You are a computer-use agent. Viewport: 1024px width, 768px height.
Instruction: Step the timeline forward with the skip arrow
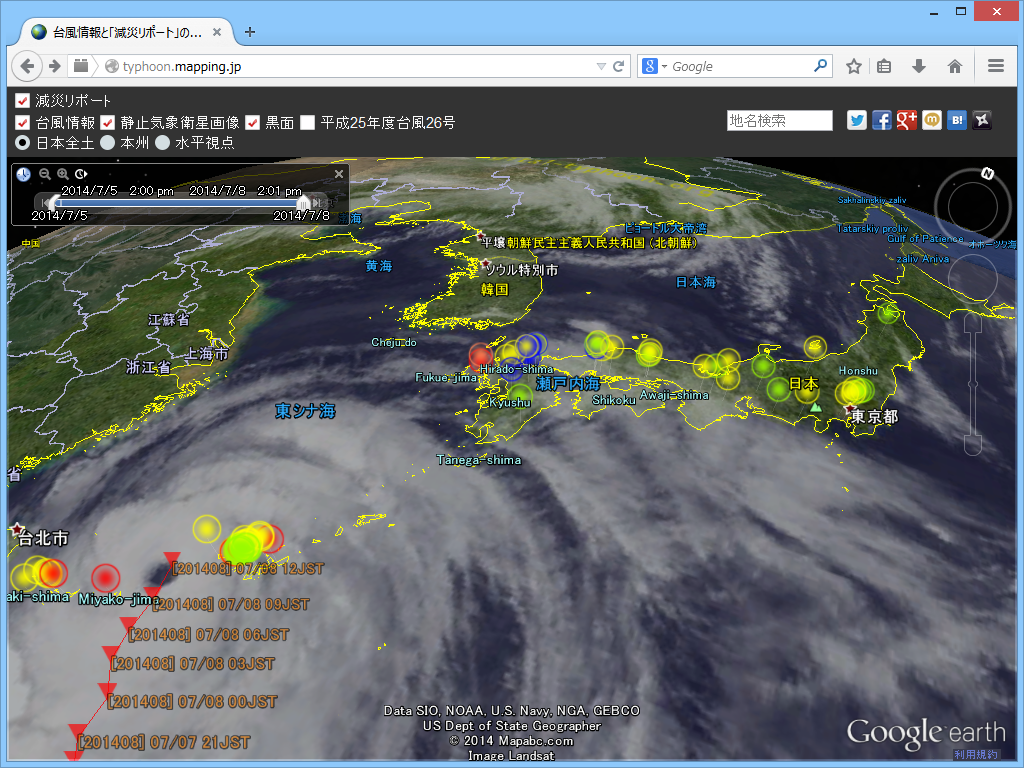(x=317, y=203)
